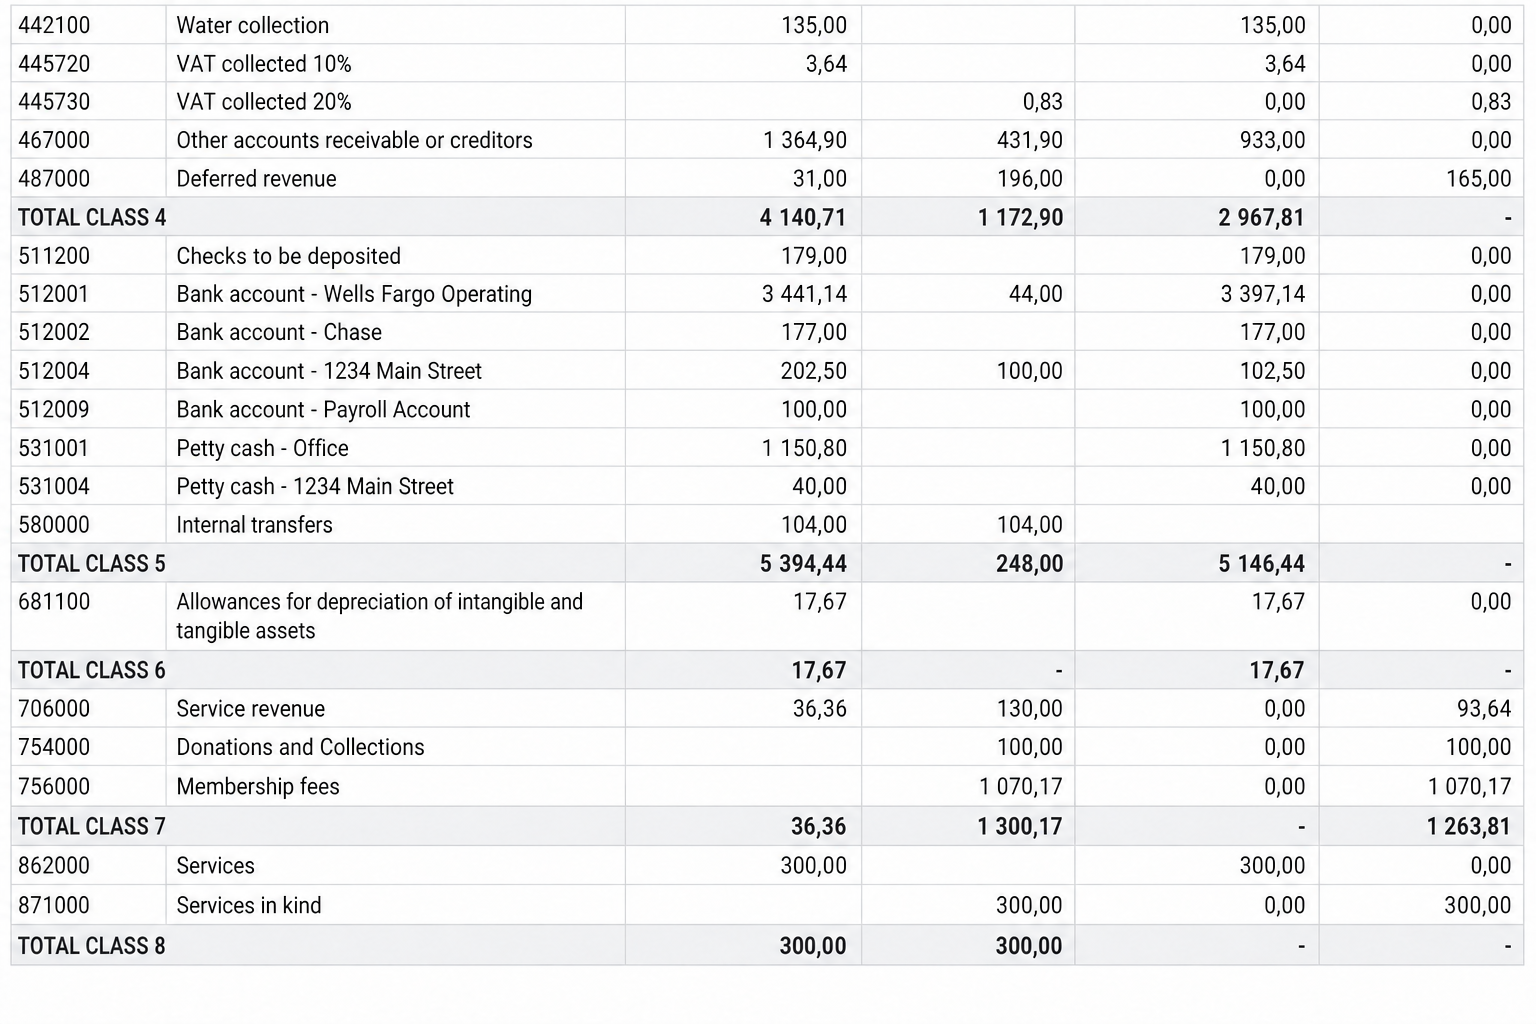Select the Donations and Collections entry

(x=300, y=747)
